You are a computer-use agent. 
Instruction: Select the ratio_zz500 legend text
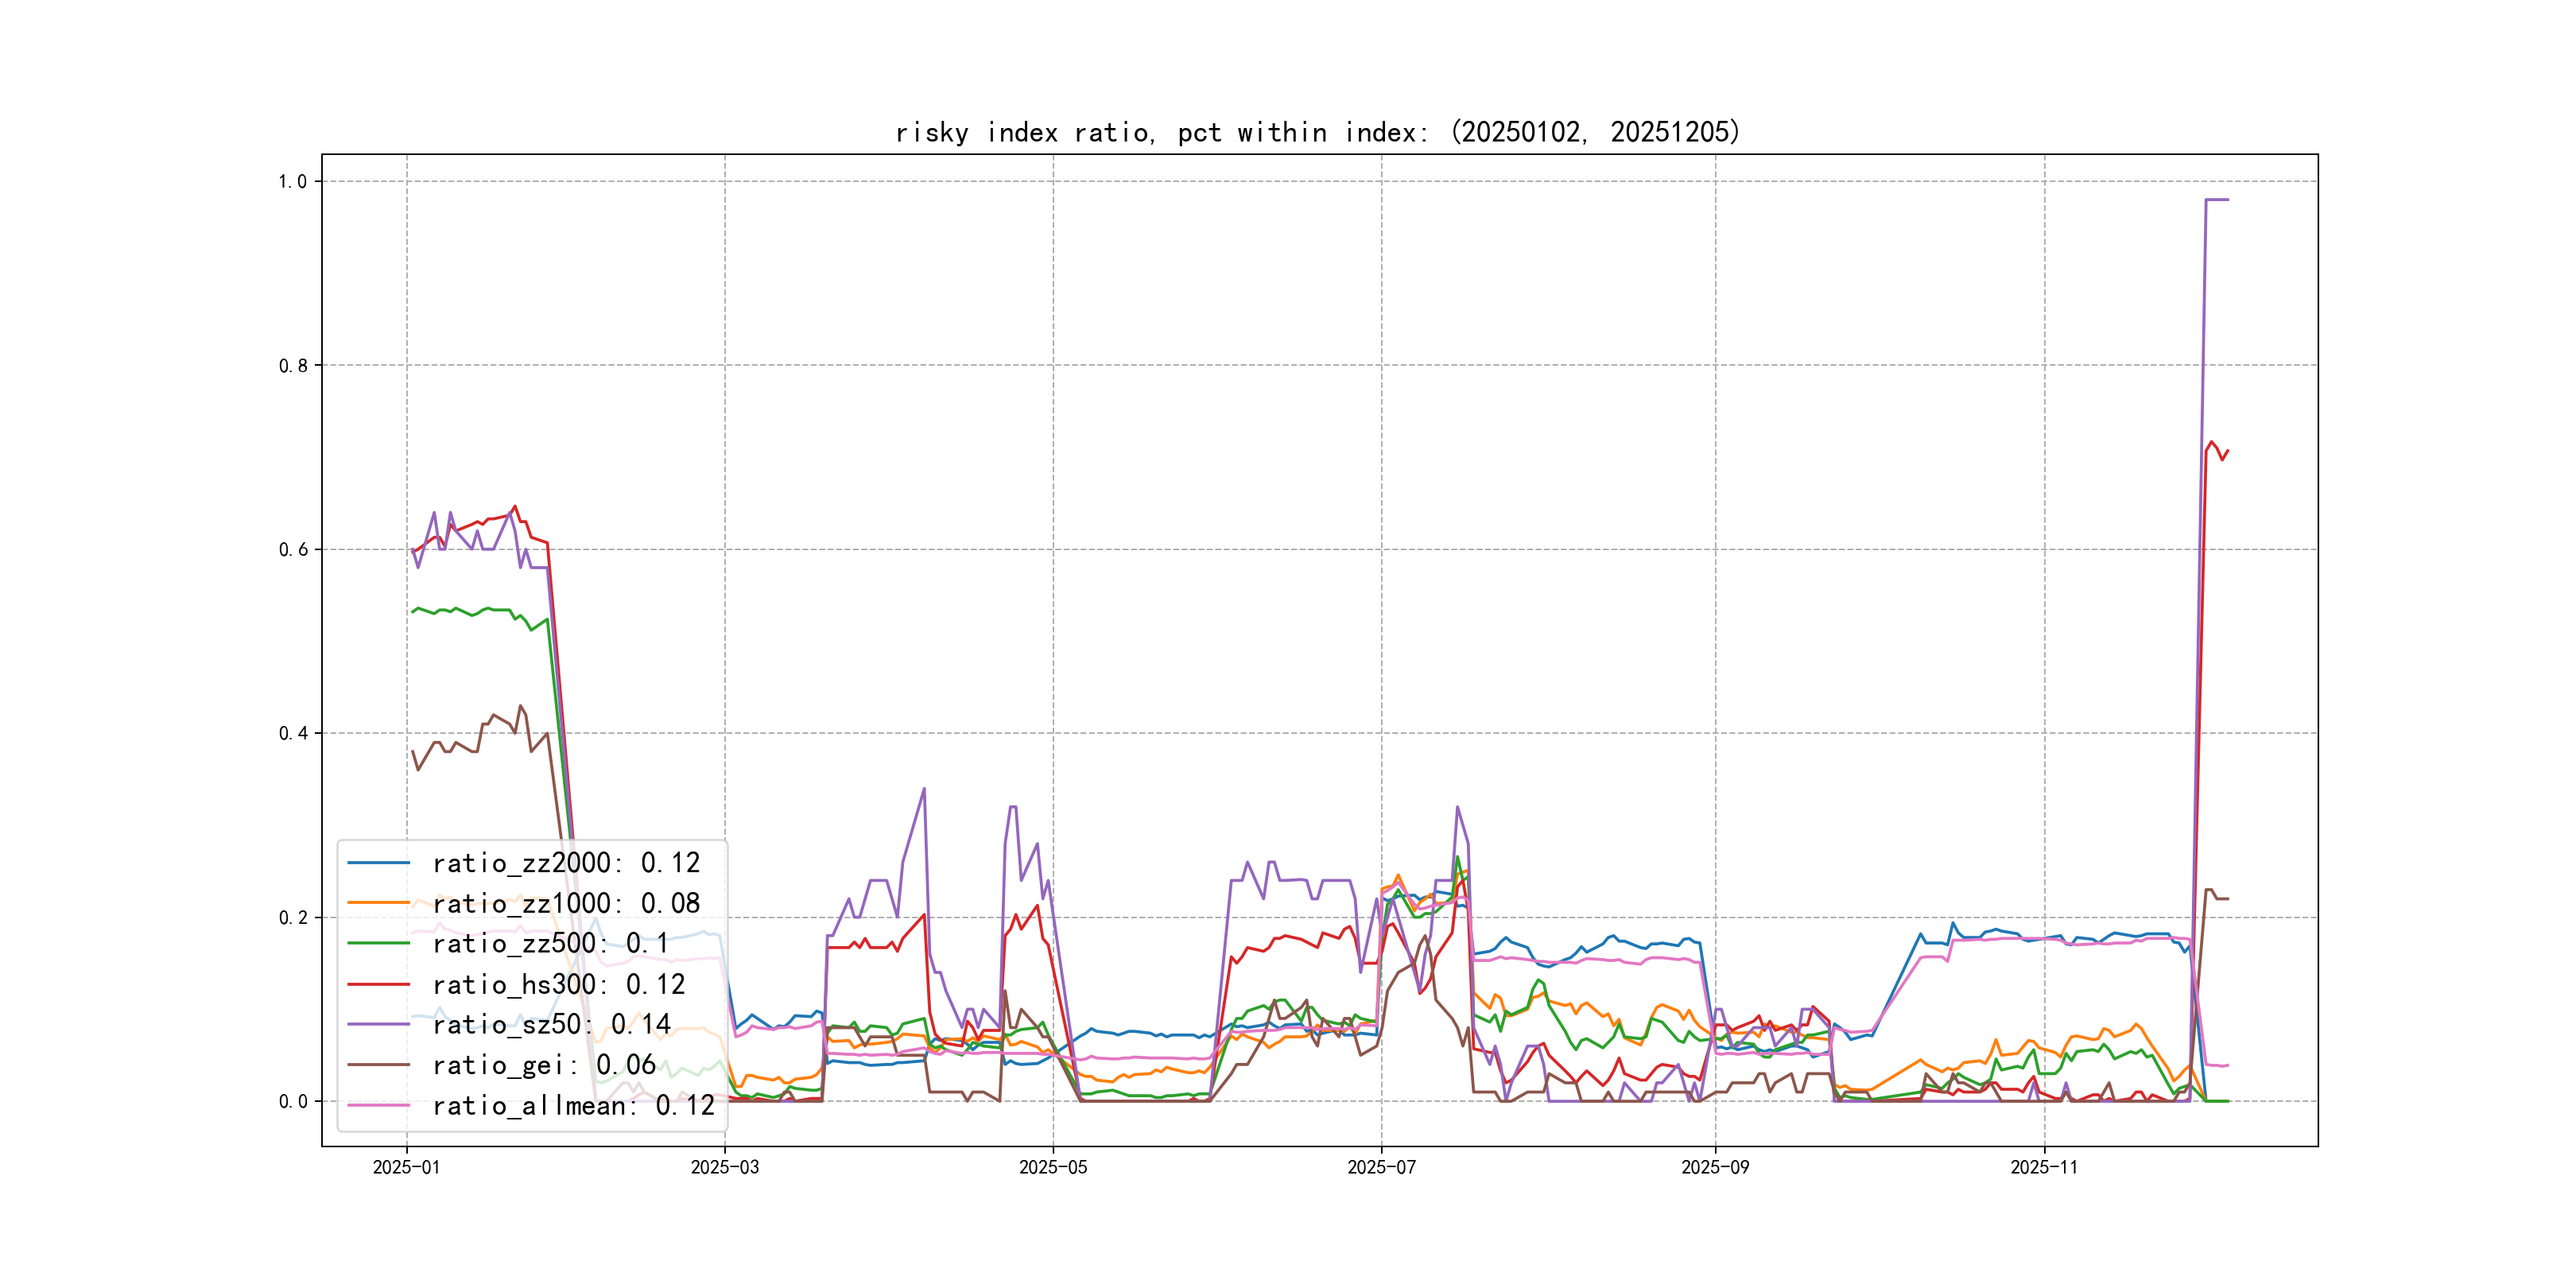pos(550,944)
